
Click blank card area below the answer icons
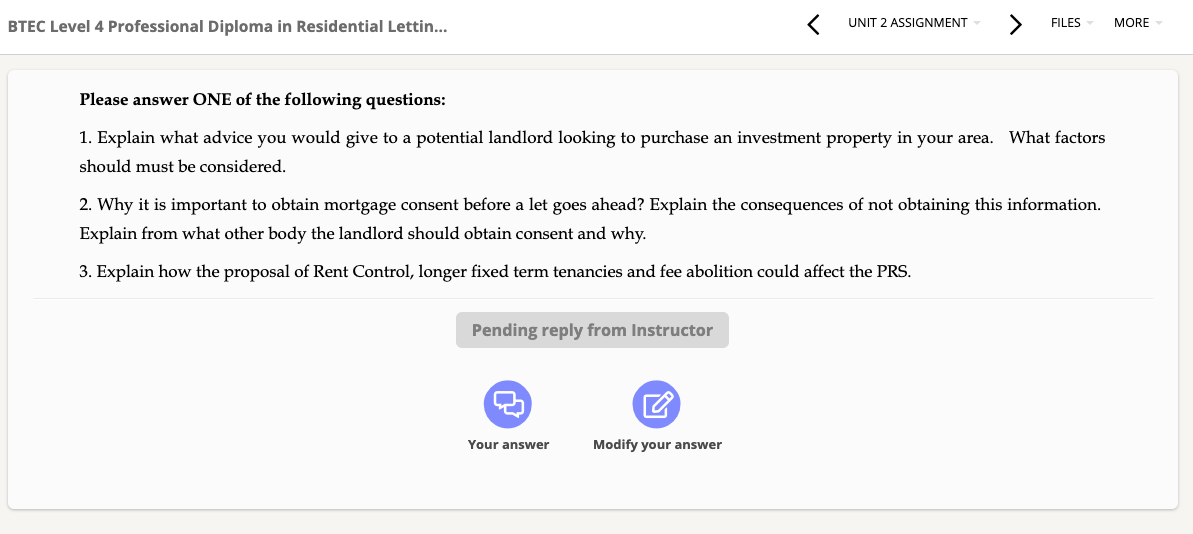(x=592, y=481)
